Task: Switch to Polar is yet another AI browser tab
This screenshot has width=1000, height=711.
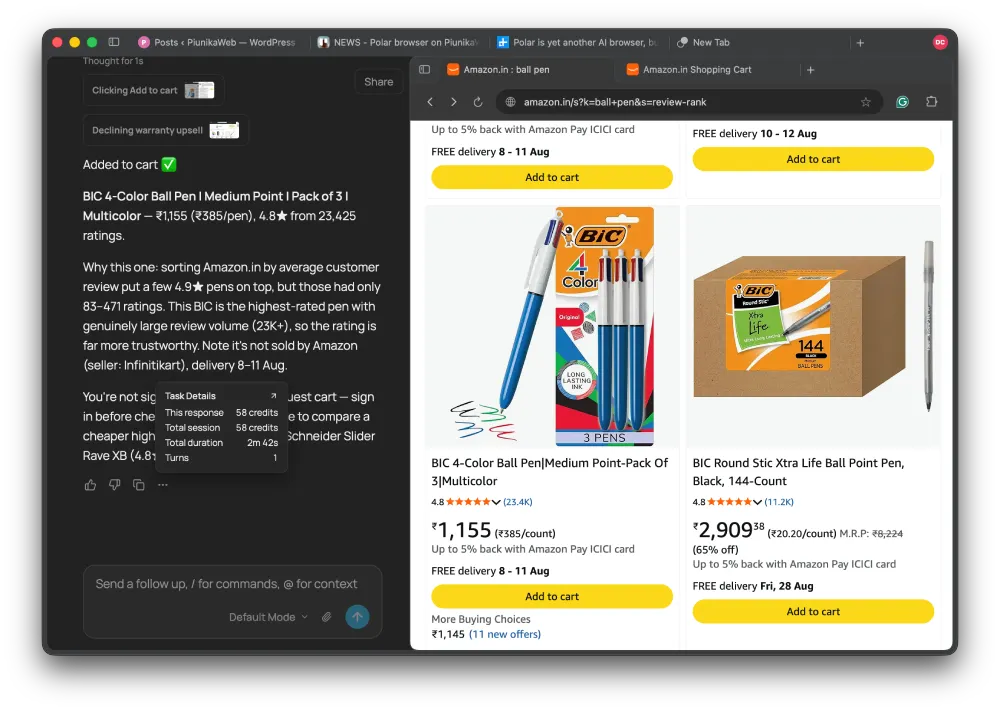Action: point(578,43)
